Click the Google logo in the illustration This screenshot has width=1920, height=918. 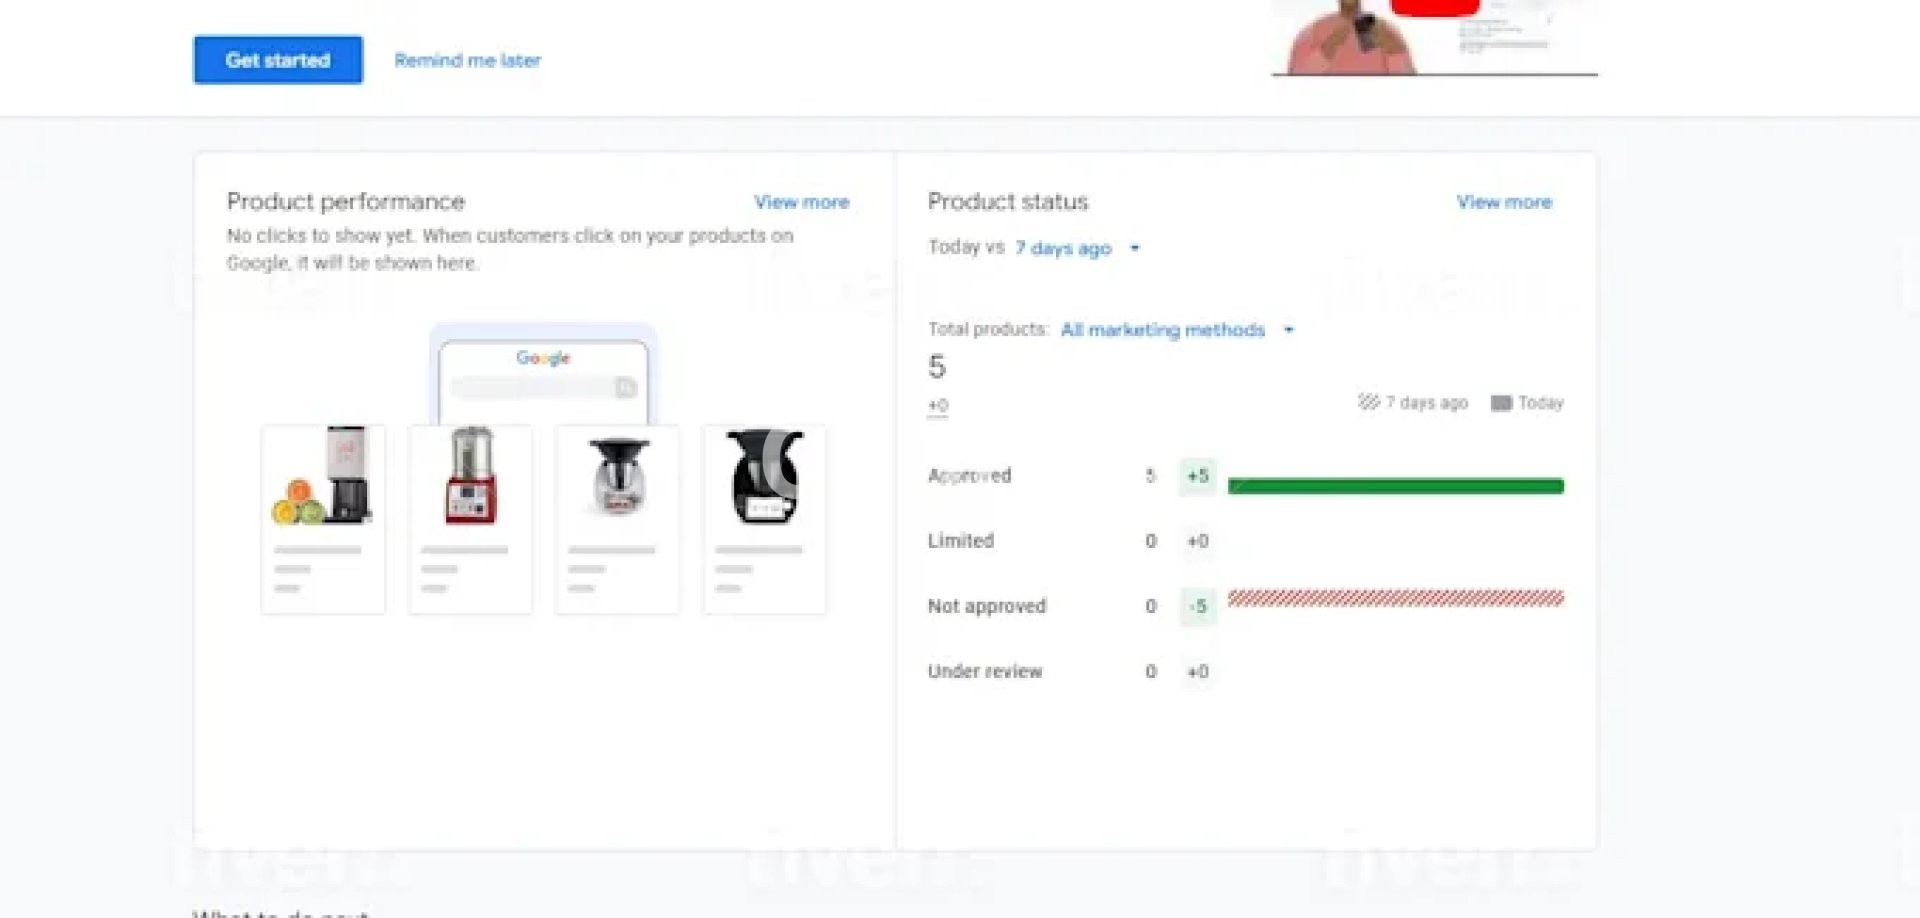(543, 357)
